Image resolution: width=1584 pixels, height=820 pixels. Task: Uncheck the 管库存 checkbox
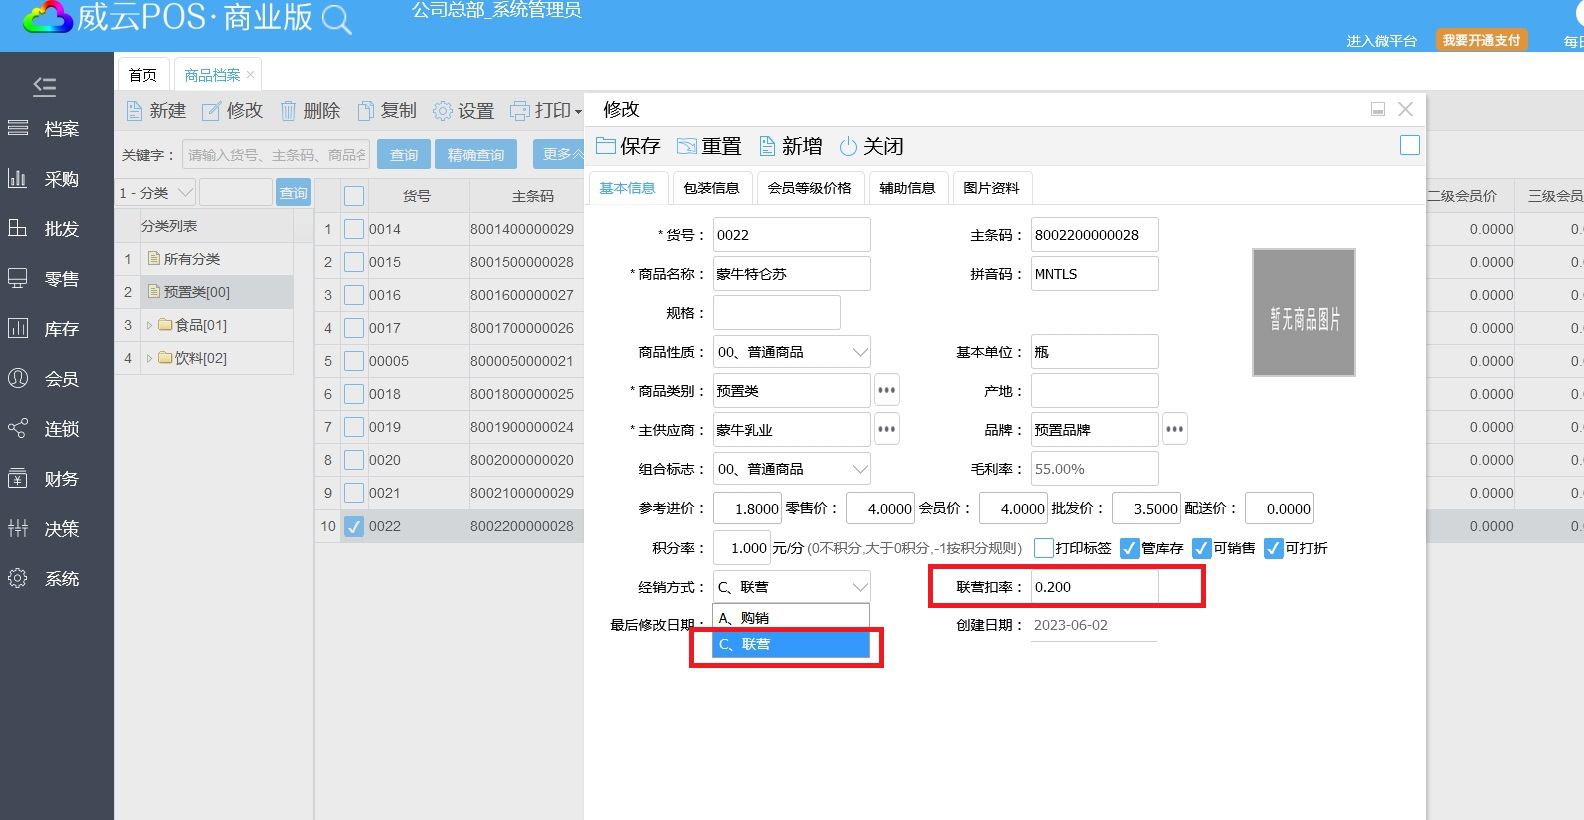coord(1130,548)
